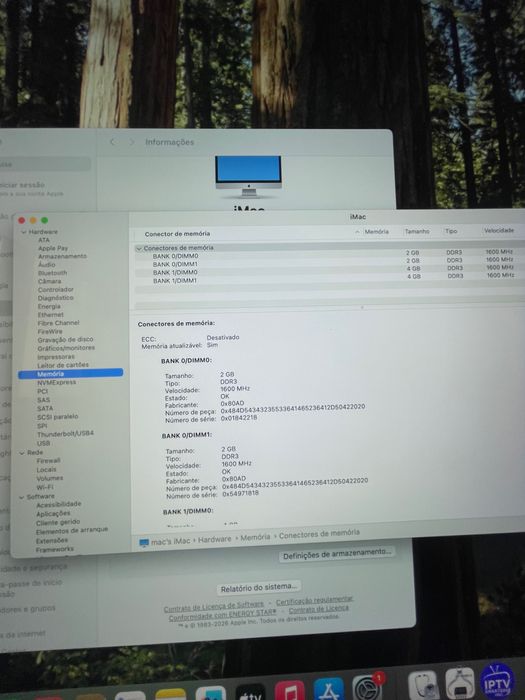This screenshot has height=700, width=525.
Task: Select Câmara in the sidebar
Action: pos(49,281)
